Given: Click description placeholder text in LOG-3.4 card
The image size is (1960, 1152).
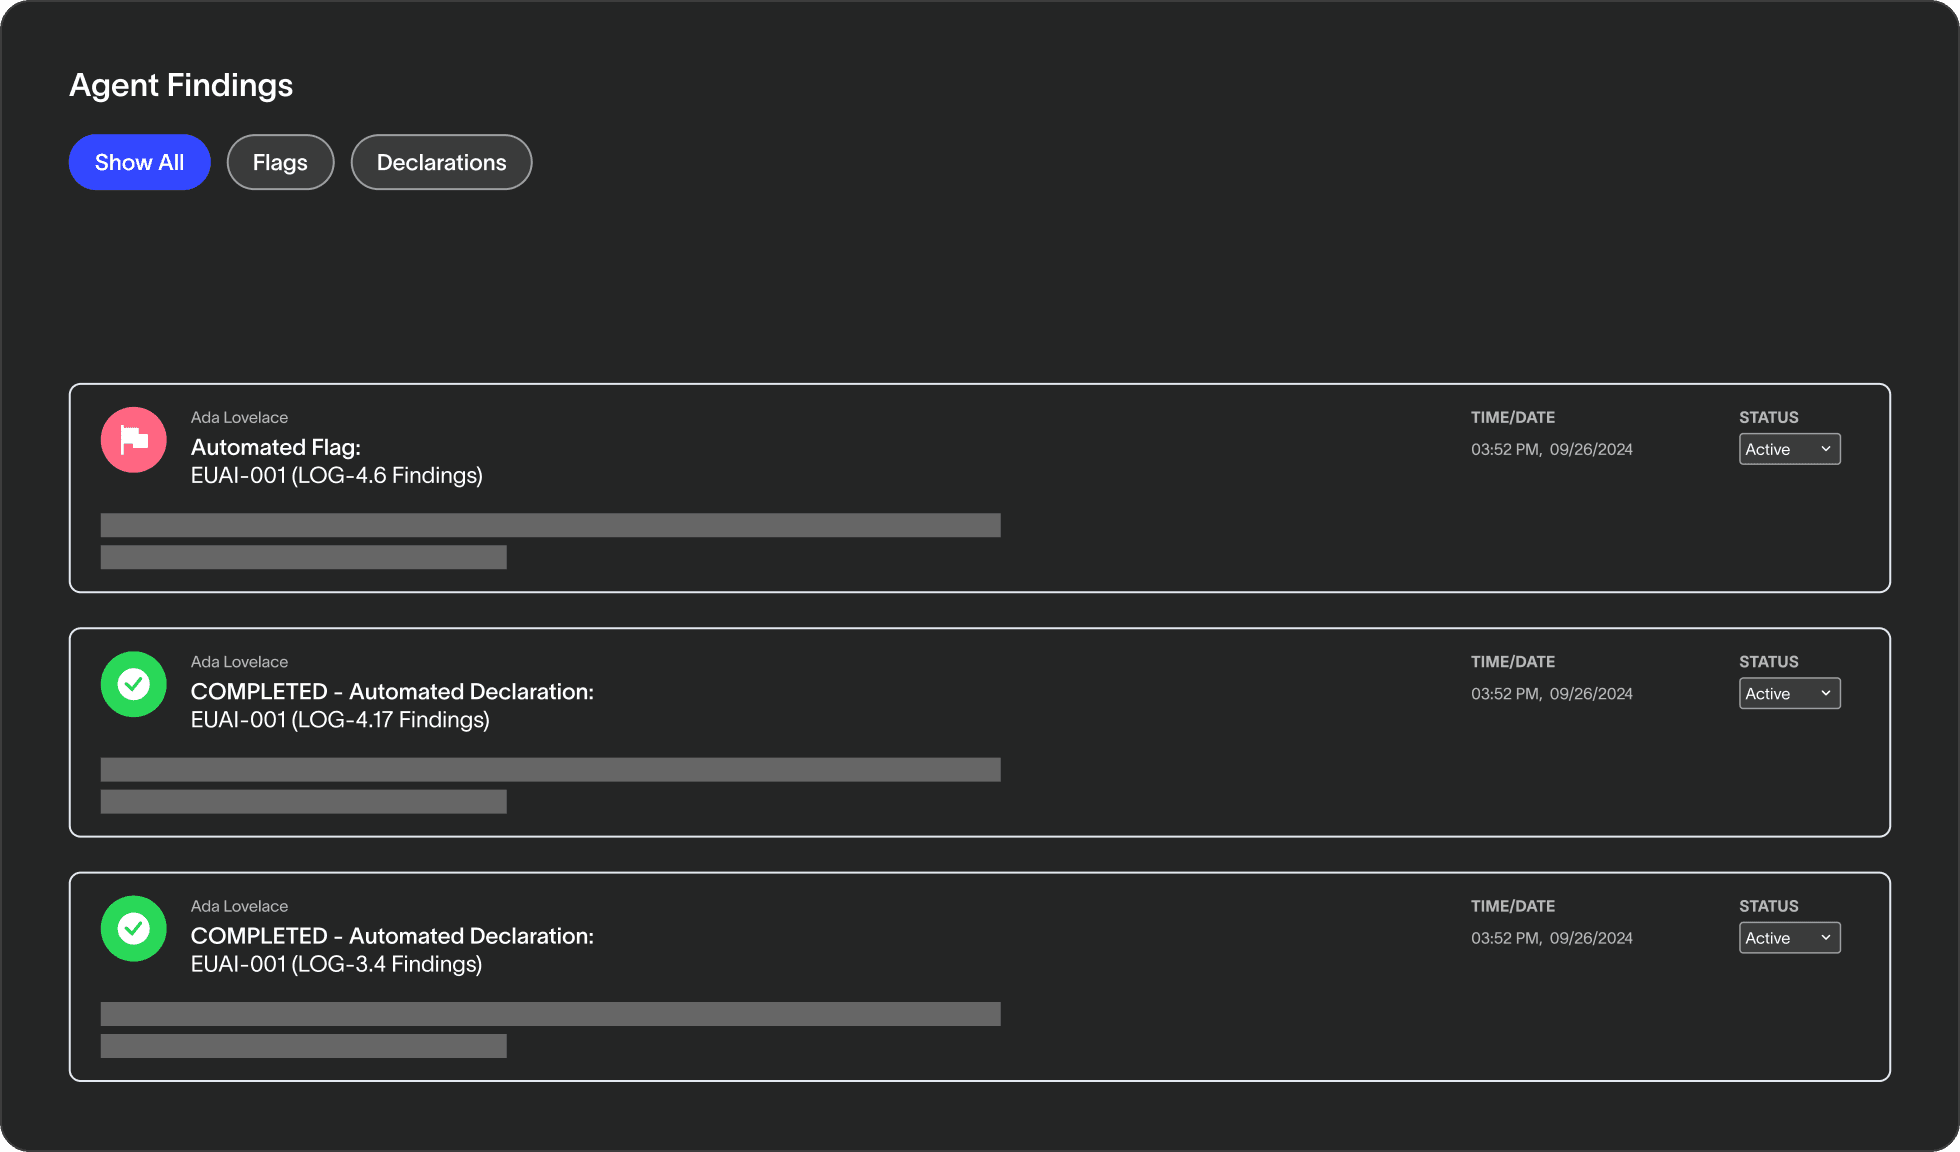Looking at the screenshot, I should tap(550, 1014).
